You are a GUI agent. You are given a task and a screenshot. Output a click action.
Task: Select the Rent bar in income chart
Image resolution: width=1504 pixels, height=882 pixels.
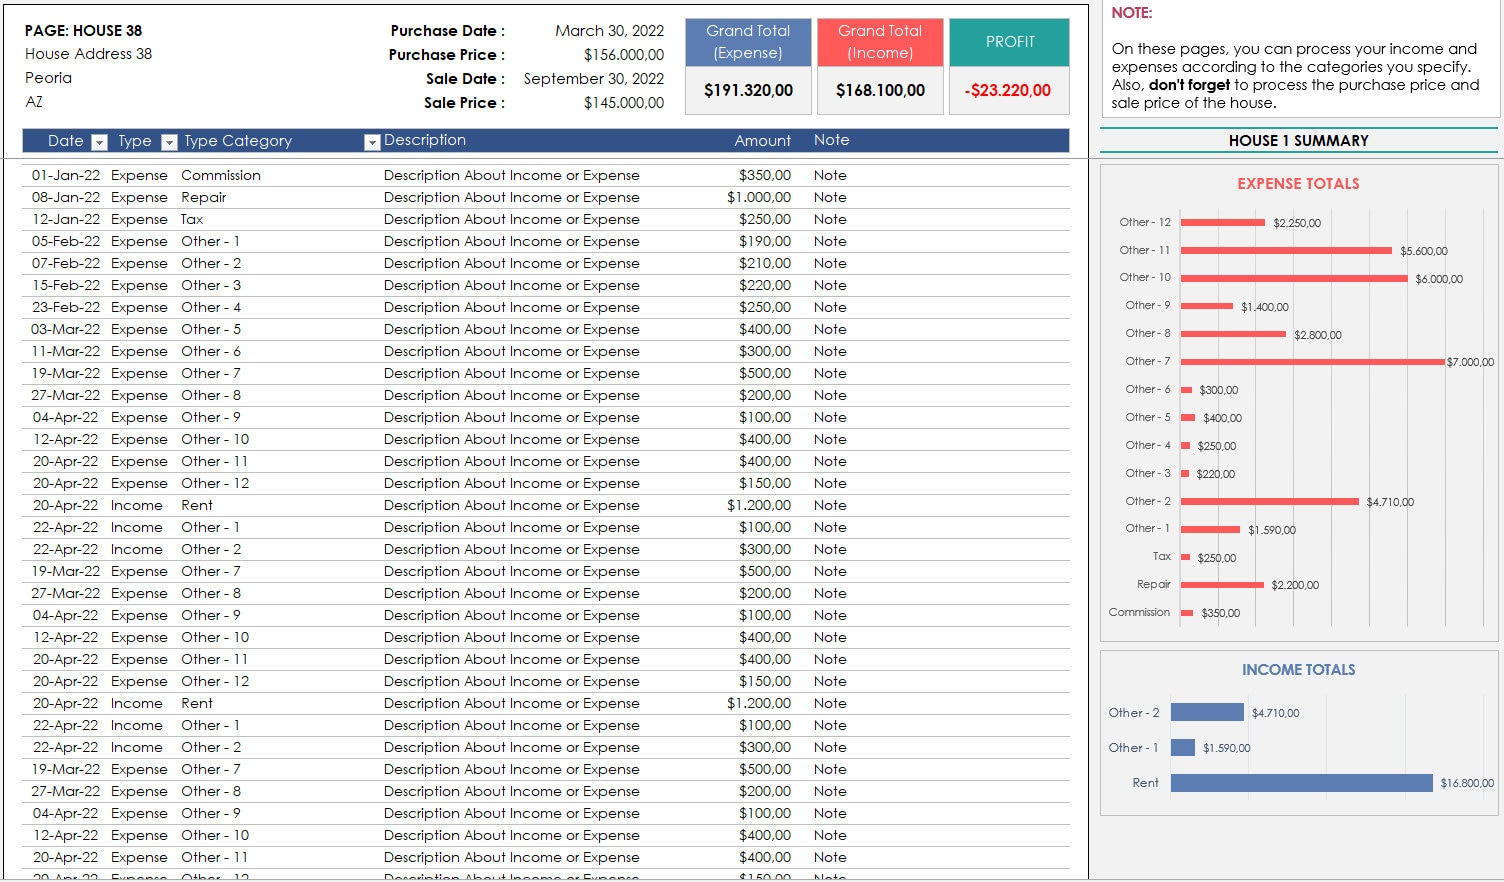coord(1300,782)
